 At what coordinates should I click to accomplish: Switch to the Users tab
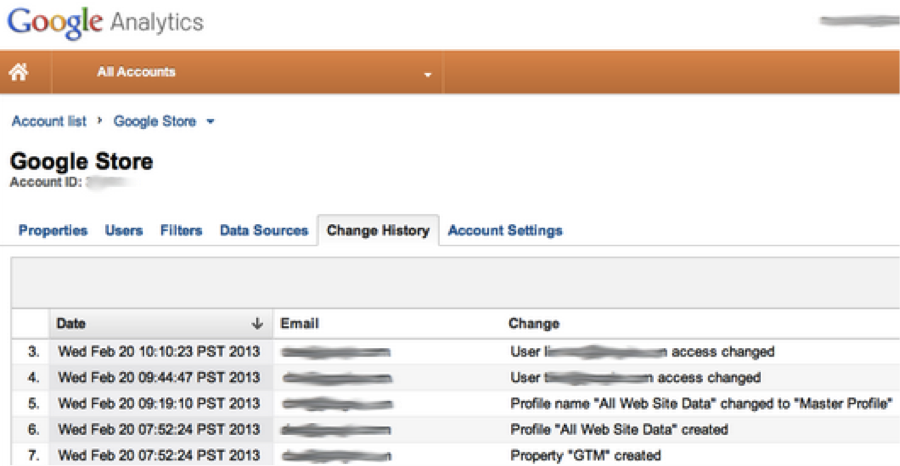click(x=124, y=231)
